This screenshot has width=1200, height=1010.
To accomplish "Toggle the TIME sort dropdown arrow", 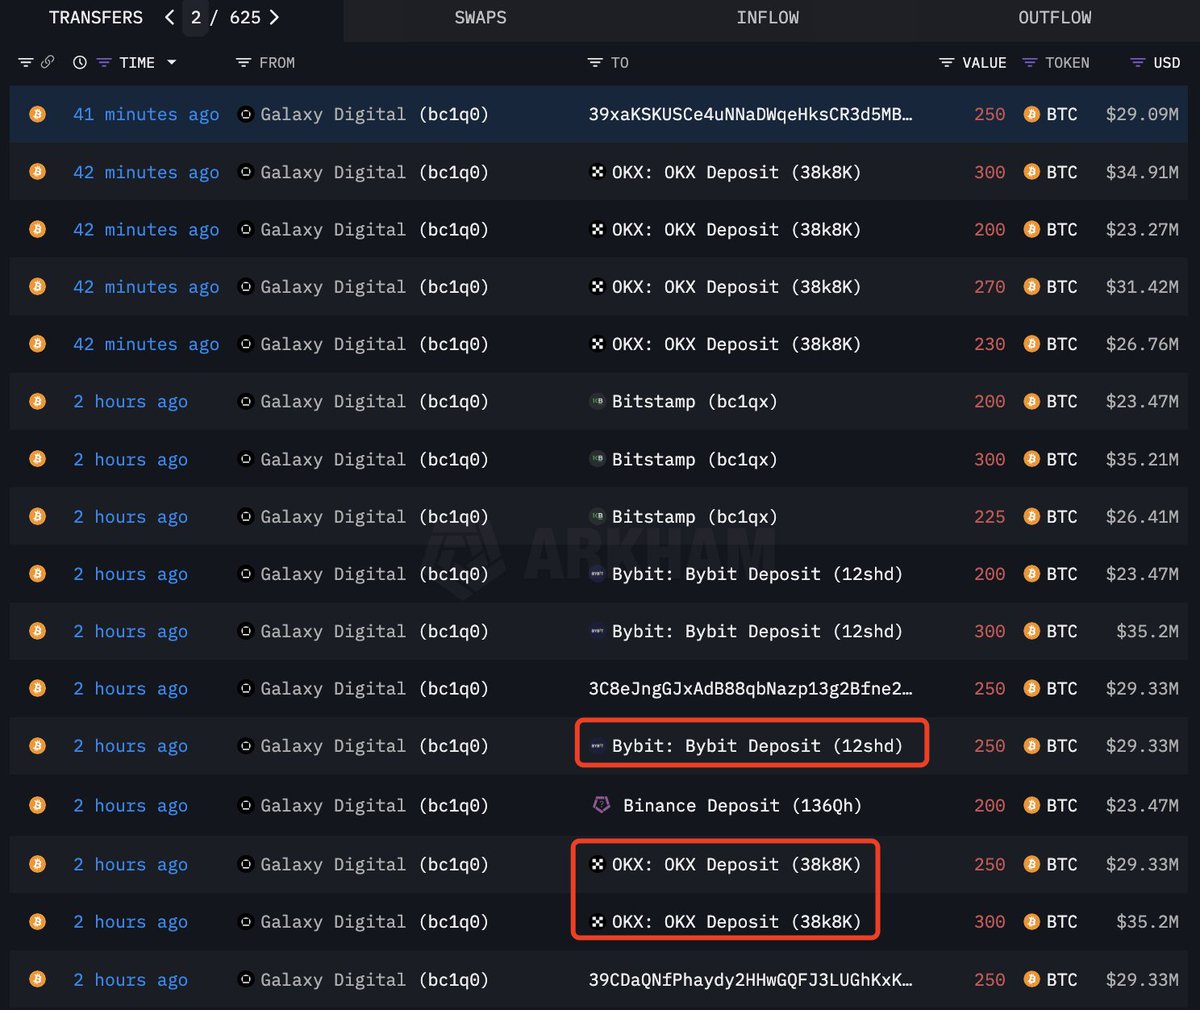I will pos(172,62).
